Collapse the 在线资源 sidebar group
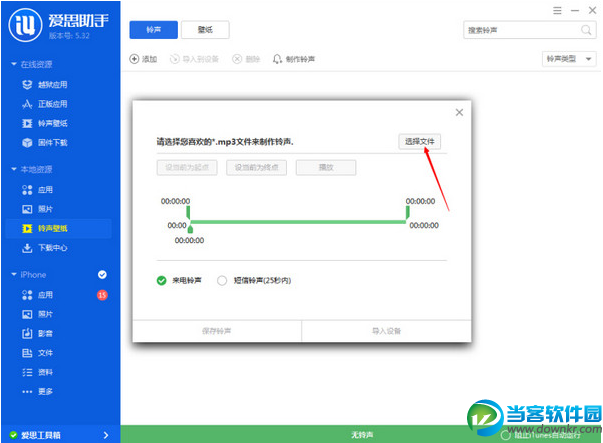This screenshot has height=443, width=603. (14, 64)
